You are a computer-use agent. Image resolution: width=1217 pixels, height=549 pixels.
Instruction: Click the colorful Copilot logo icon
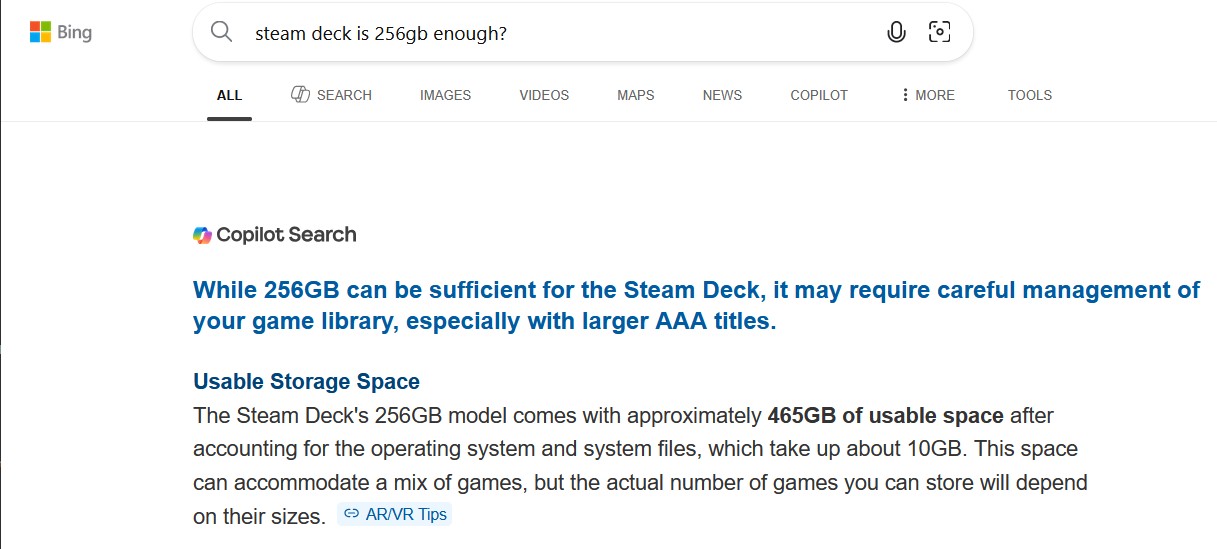click(202, 235)
